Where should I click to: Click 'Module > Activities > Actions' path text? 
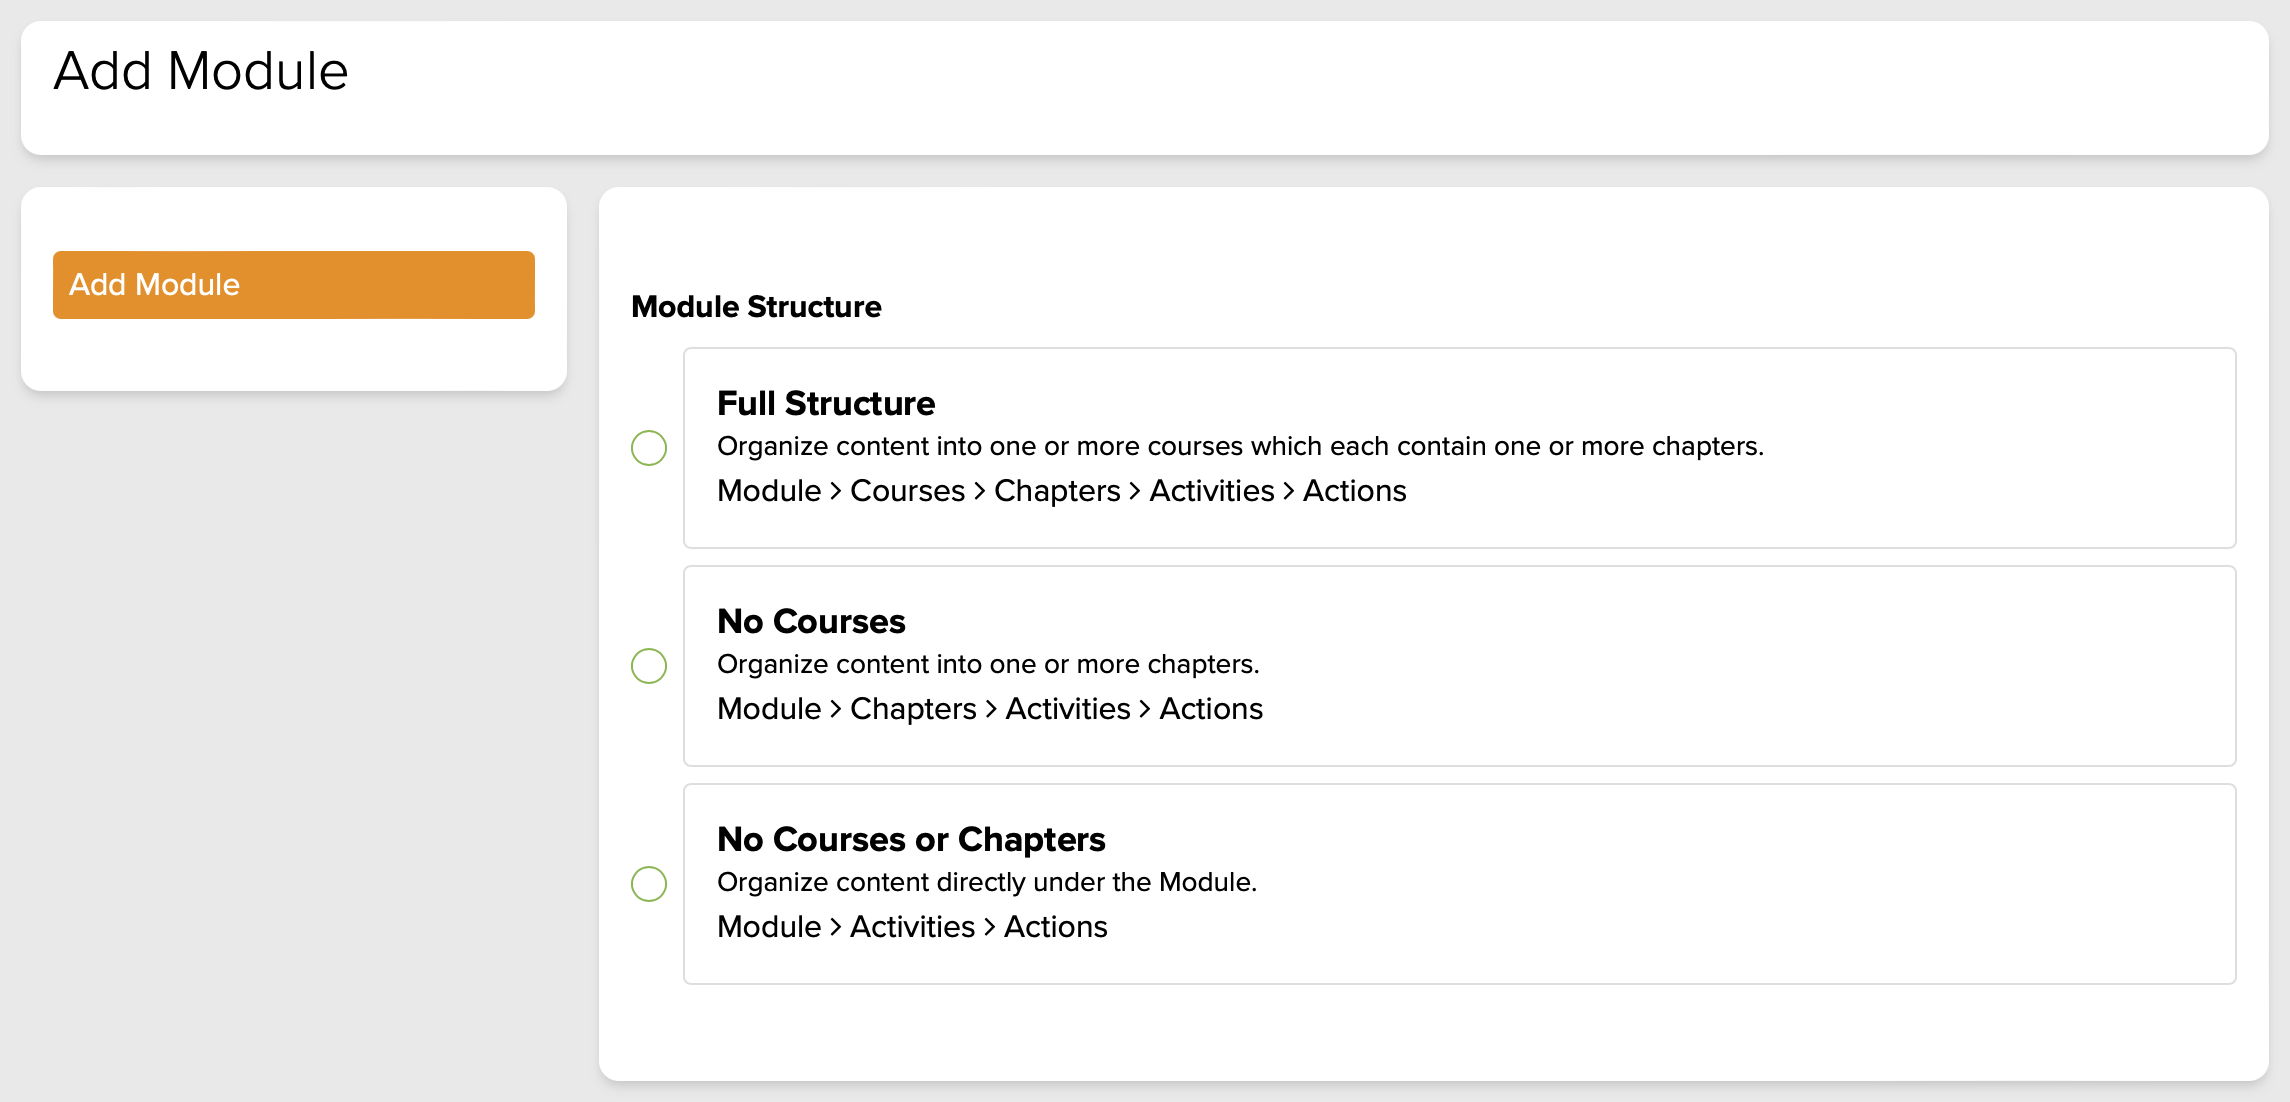912,927
